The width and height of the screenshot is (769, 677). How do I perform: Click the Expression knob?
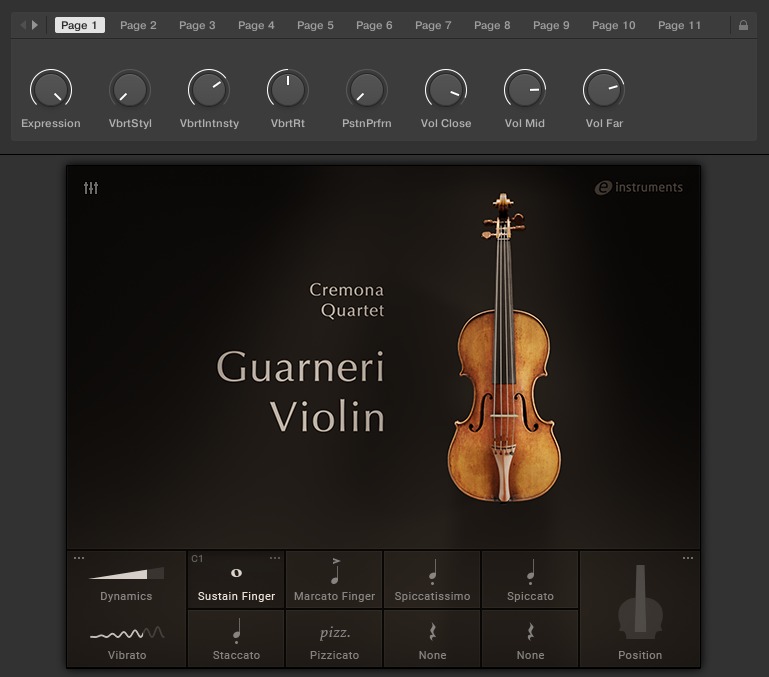pos(50,90)
